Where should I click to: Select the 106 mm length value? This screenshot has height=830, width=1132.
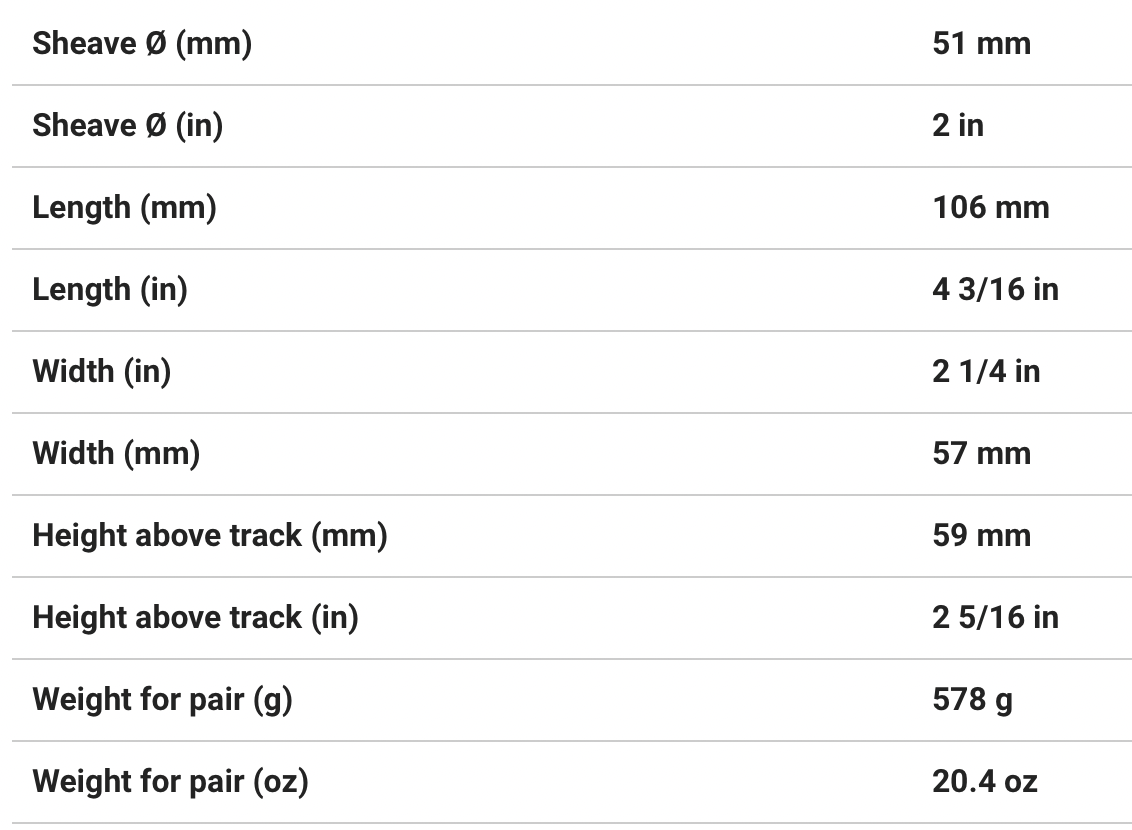991,208
